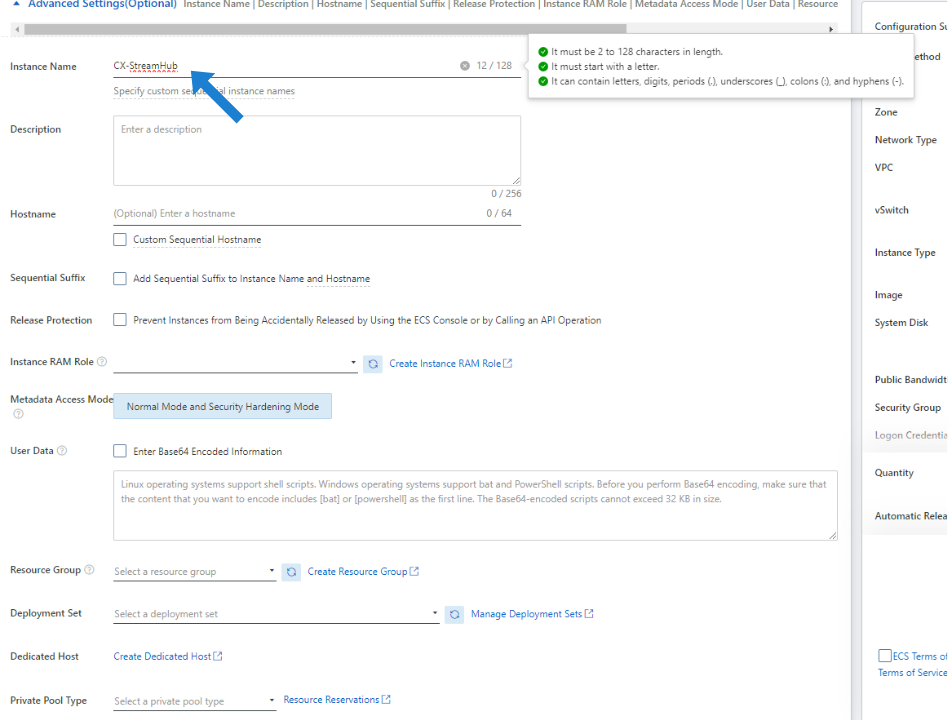The width and height of the screenshot is (948, 720).
Task: Collapse the Advanced Settings(Optional) section
Action: (x=16, y=4)
